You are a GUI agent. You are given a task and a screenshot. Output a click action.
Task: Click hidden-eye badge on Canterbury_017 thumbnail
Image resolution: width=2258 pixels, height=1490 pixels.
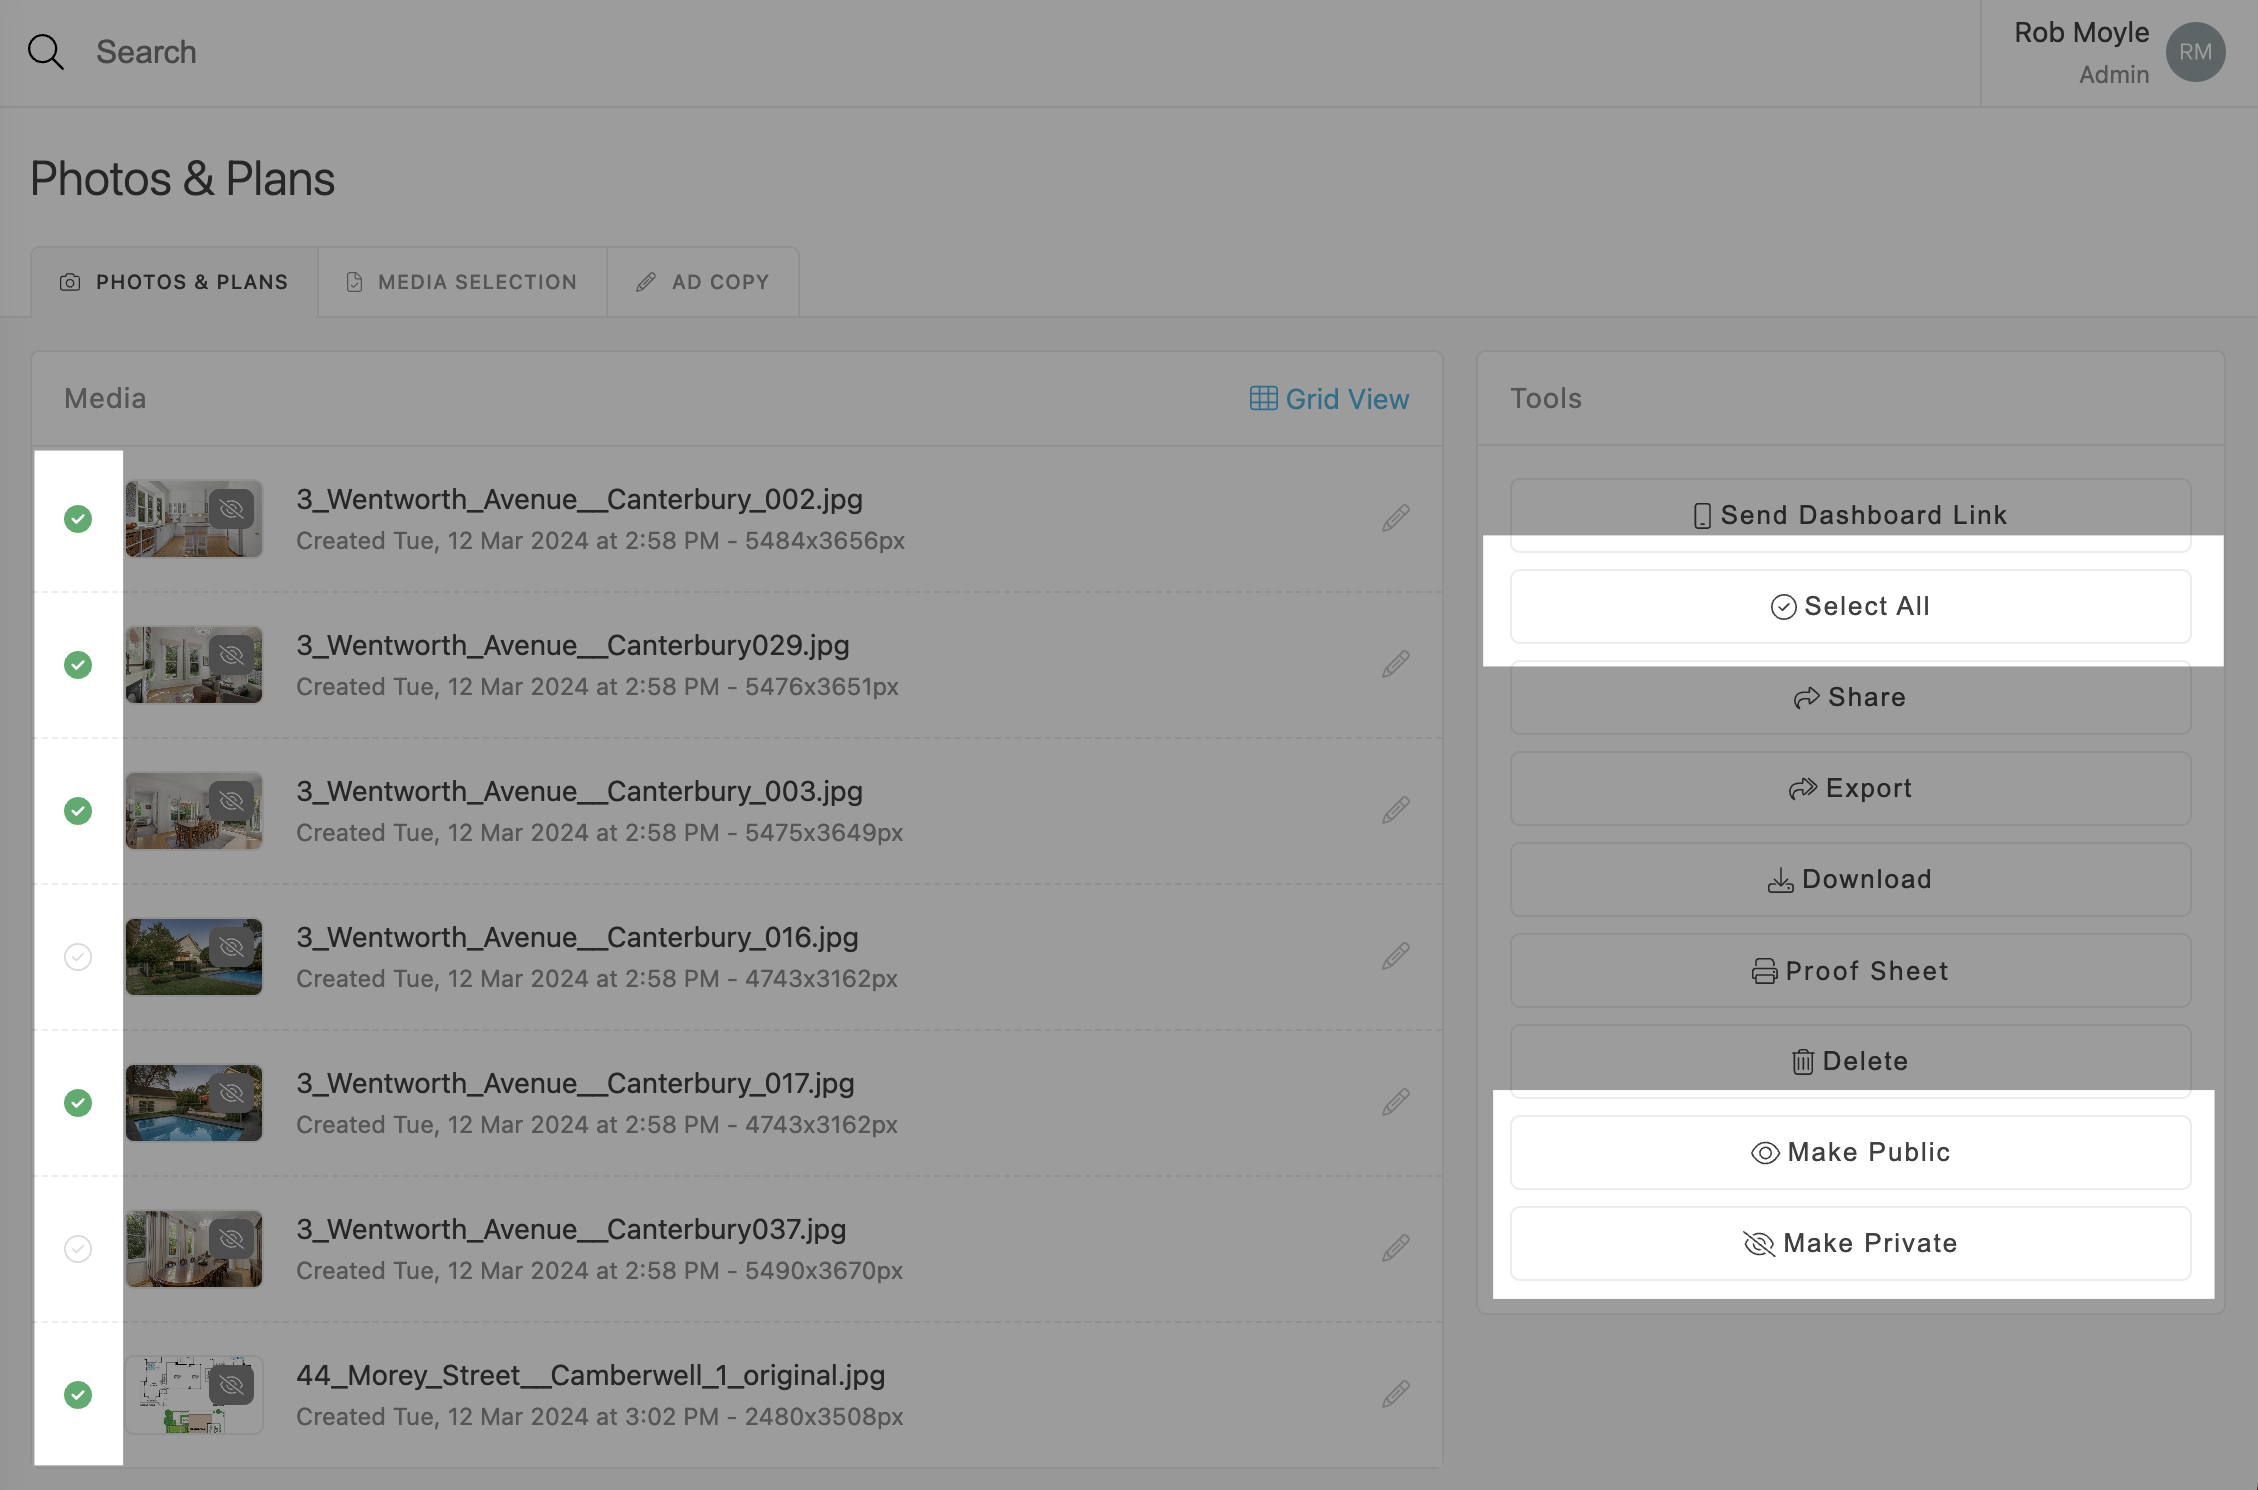[232, 1093]
